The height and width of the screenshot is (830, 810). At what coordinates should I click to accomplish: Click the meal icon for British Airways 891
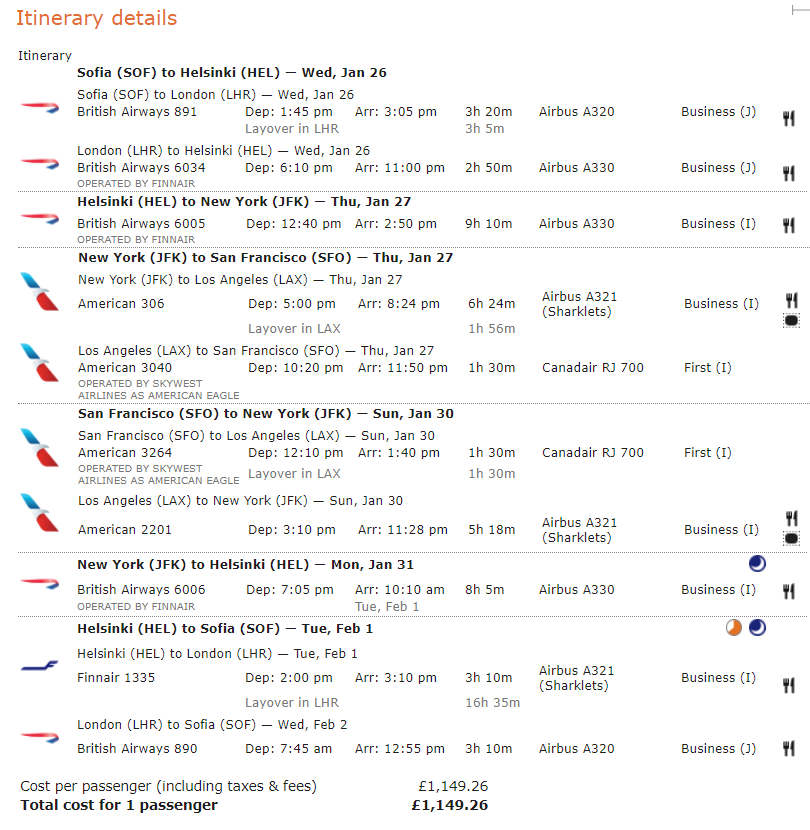(789, 118)
